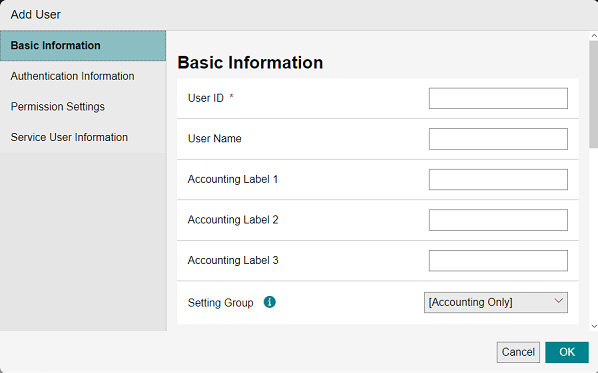Click the Basic Information heading text
This screenshot has width=598, height=373.
250,63
